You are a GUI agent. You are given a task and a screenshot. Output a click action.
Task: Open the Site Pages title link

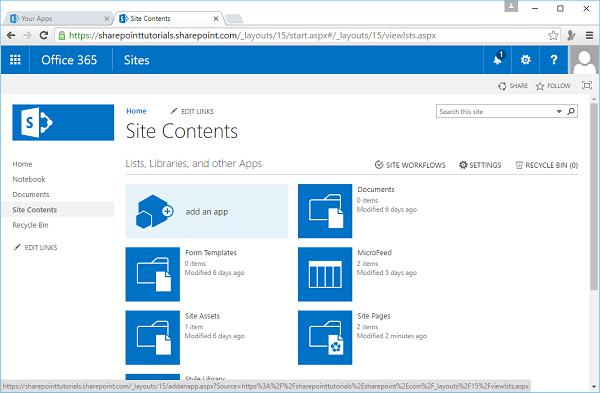point(374,316)
